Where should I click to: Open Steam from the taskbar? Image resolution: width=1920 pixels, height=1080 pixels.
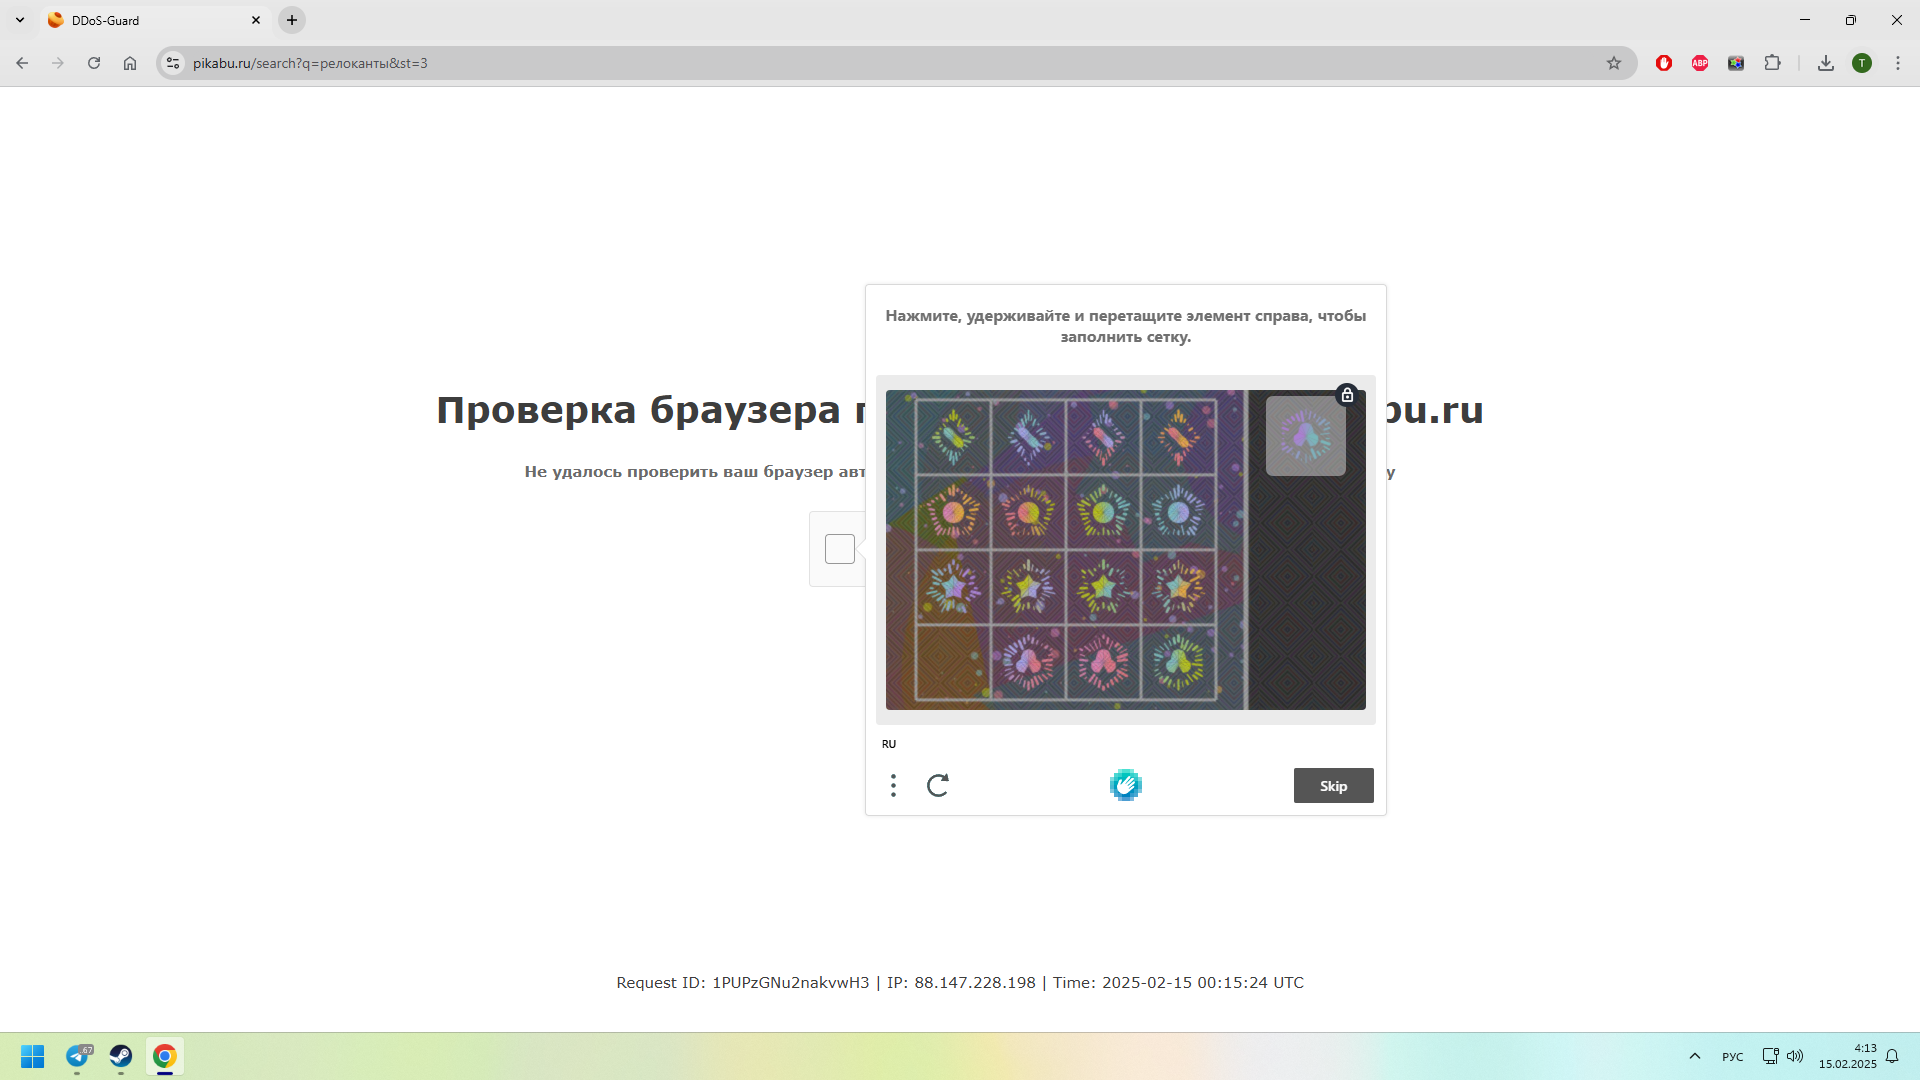point(121,1056)
